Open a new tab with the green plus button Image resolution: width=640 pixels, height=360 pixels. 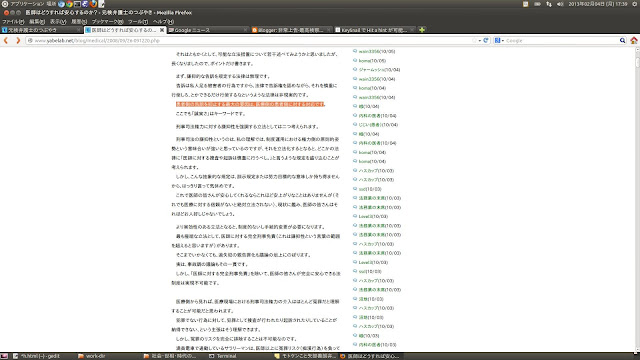[422, 30]
